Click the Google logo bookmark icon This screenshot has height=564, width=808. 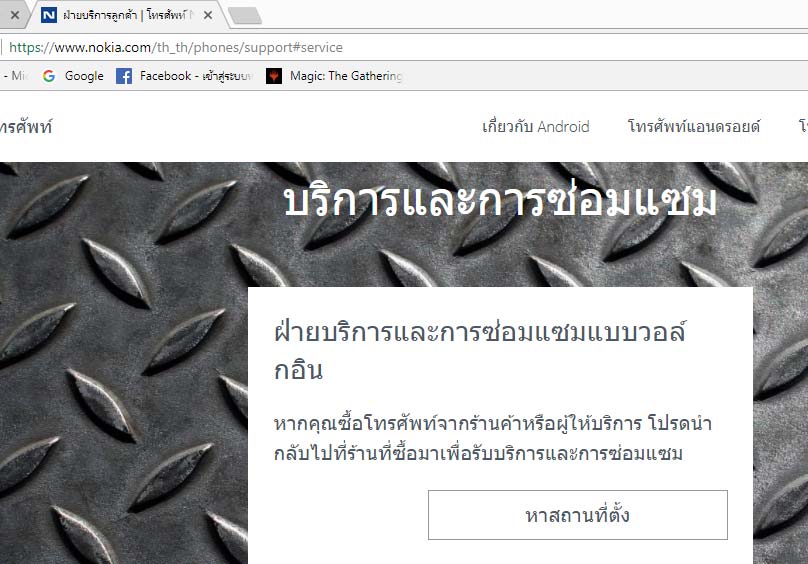(49, 76)
